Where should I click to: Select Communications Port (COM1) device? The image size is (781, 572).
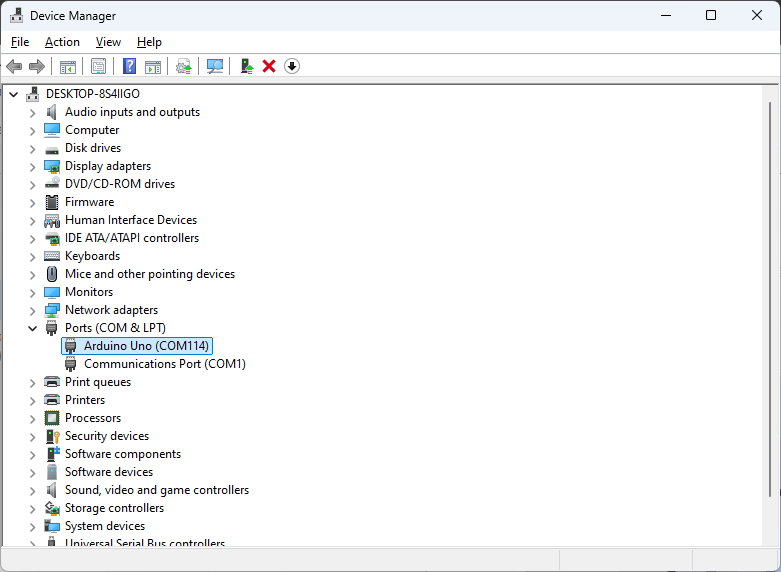pyautogui.click(x=164, y=364)
